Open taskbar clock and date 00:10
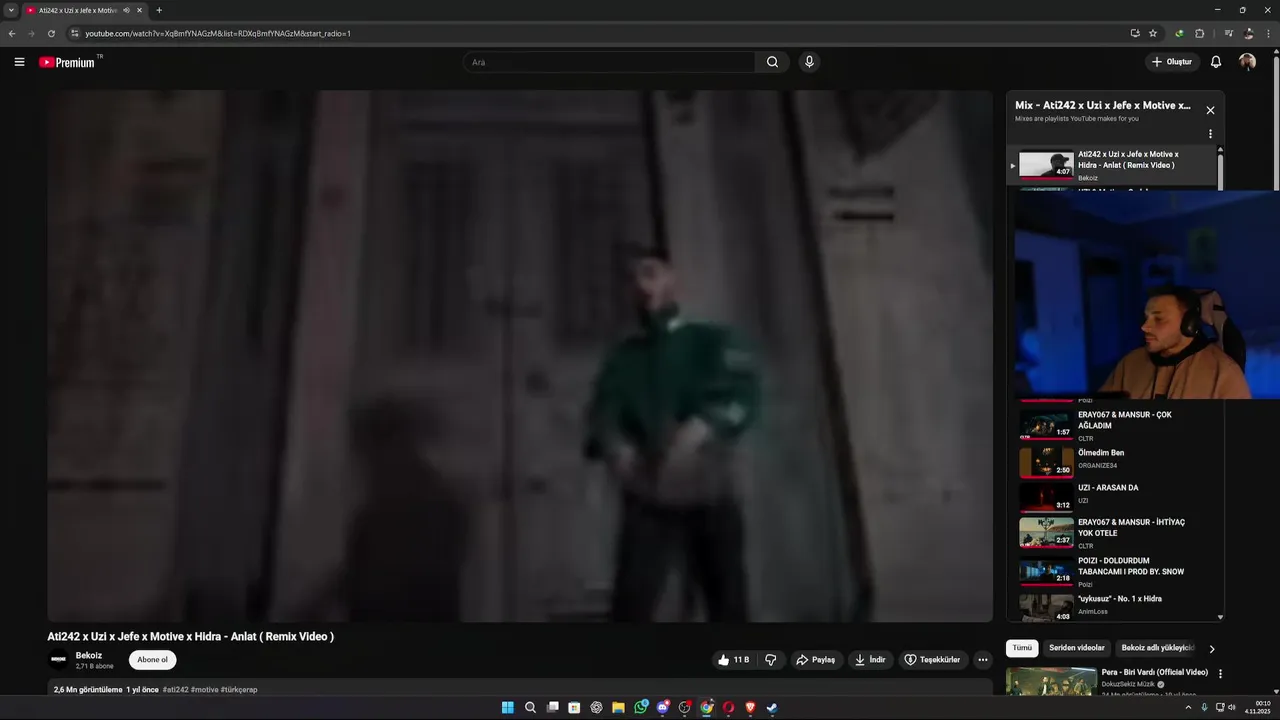This screenshot has height=720, width=1280. [1258, 707]
